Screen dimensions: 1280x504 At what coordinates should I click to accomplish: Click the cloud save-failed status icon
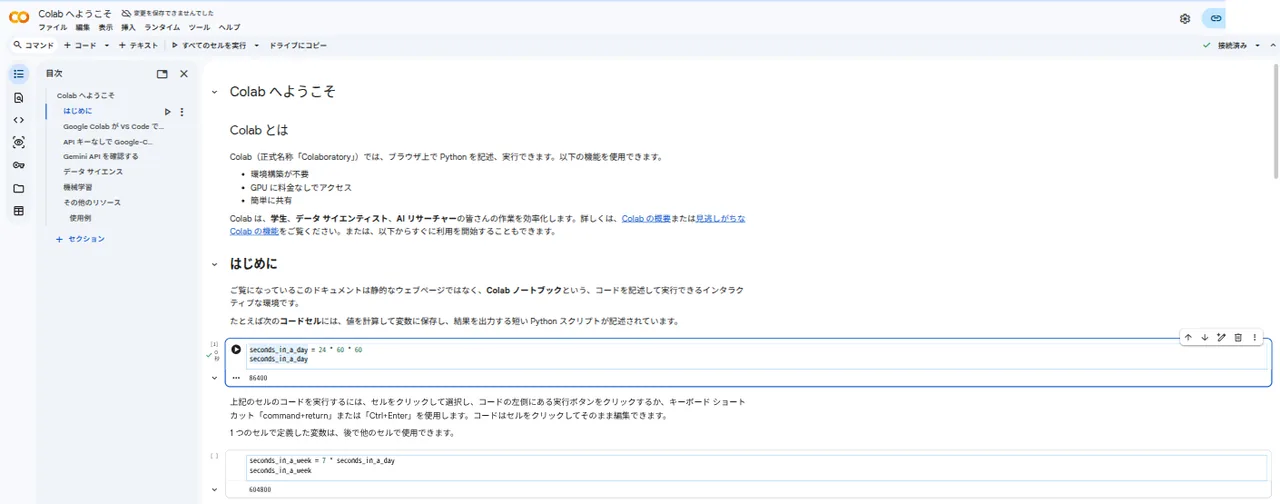pos(127,14)
